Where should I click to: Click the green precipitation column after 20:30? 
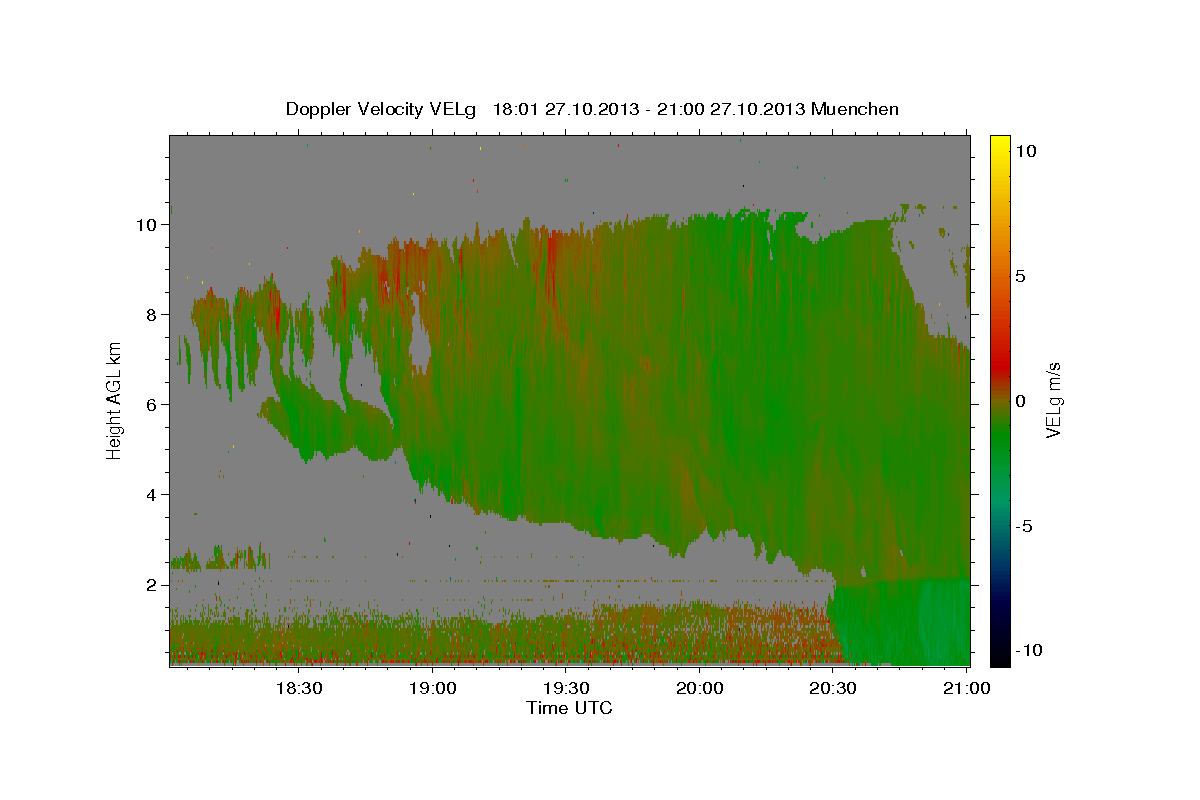click(x=902, y=622)
